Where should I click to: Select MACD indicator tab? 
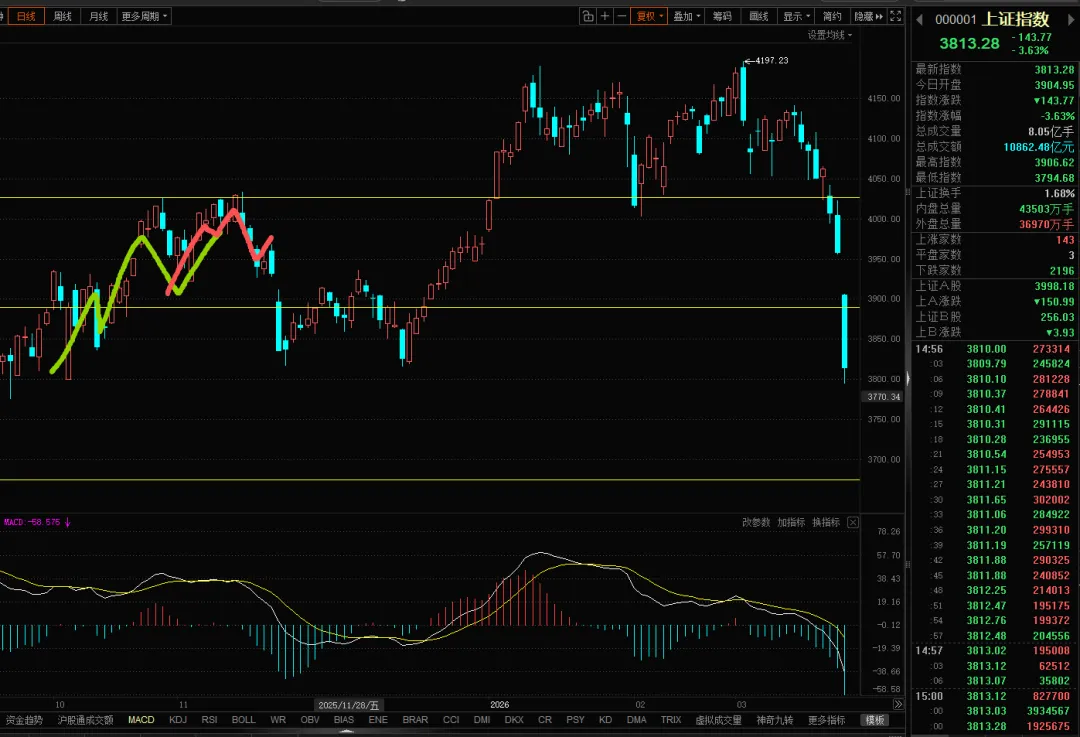[x=141, y=720]
